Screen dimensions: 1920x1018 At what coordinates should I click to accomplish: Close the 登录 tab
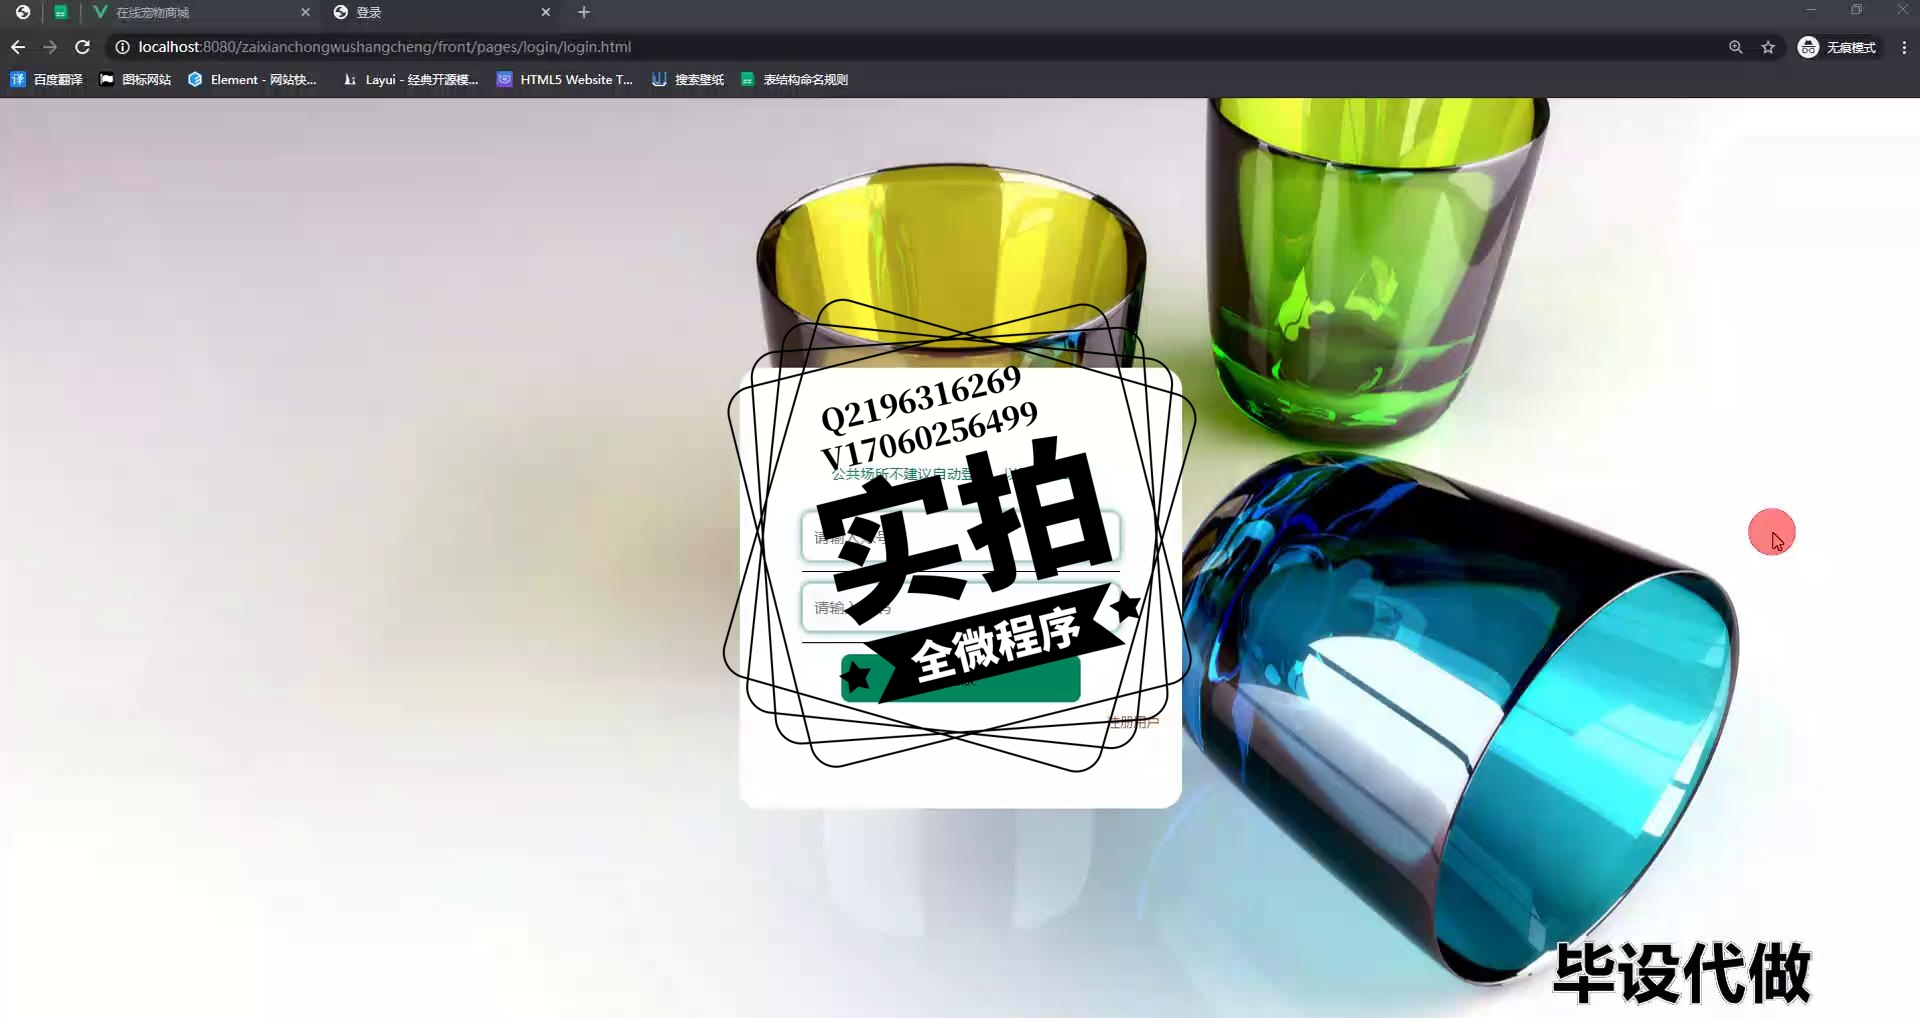[x=546, y=12]
